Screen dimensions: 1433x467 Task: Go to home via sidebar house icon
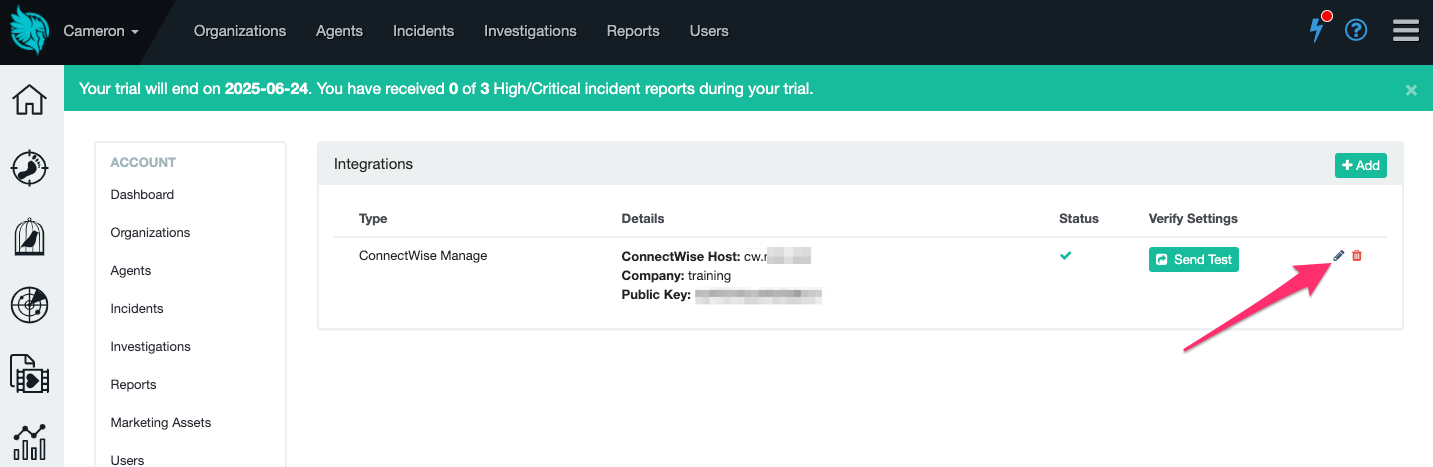29,100
